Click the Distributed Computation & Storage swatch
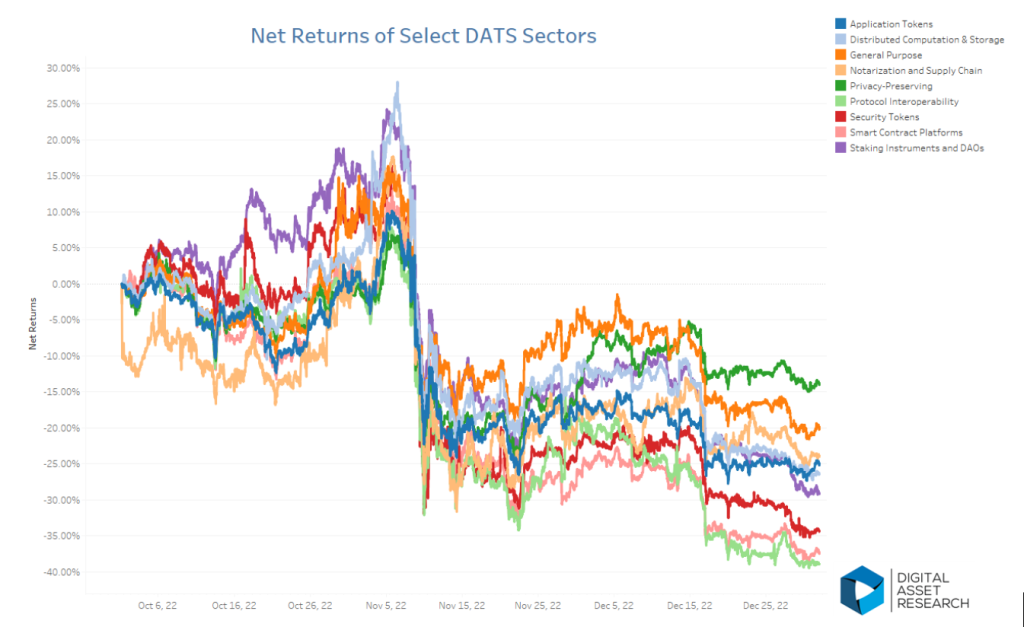 (x=840, y=39)
